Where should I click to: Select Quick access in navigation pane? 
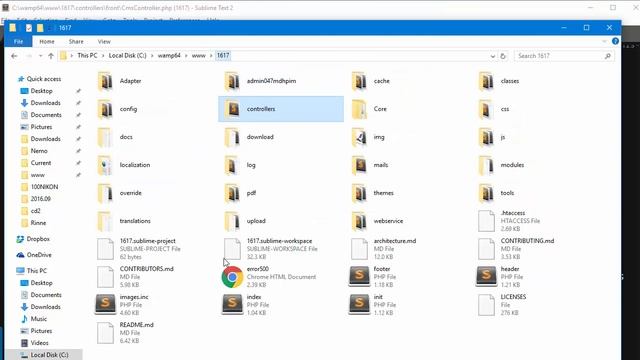click(39, 79)
